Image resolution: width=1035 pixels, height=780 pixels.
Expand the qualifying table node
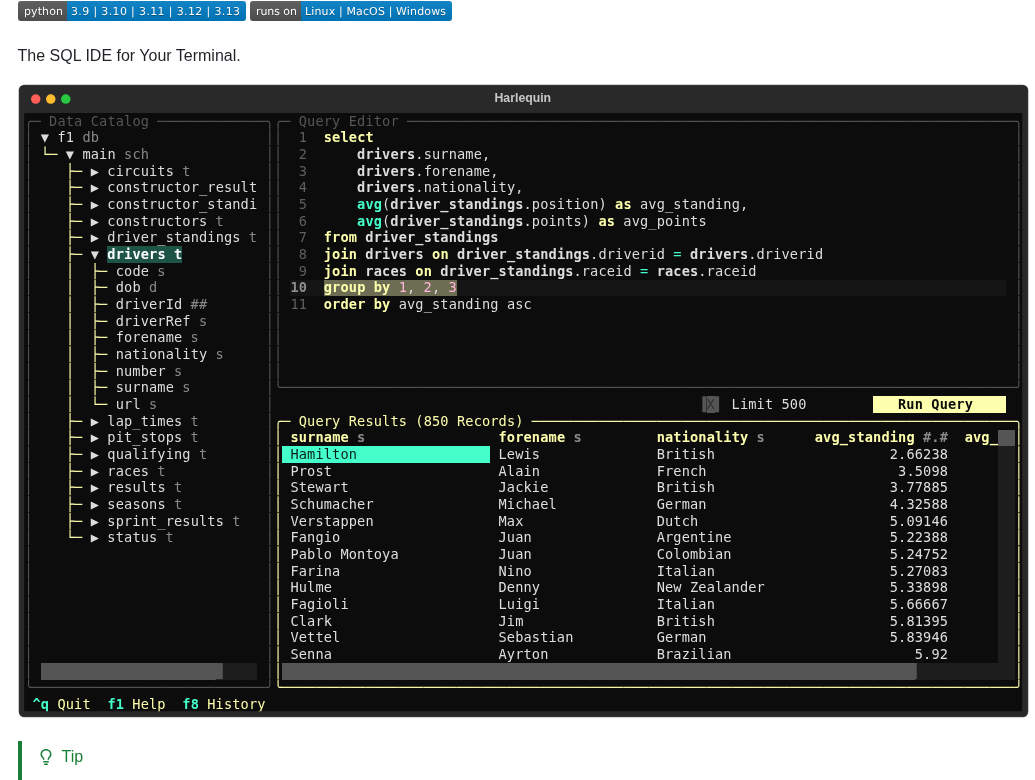[x=95, y=455]
